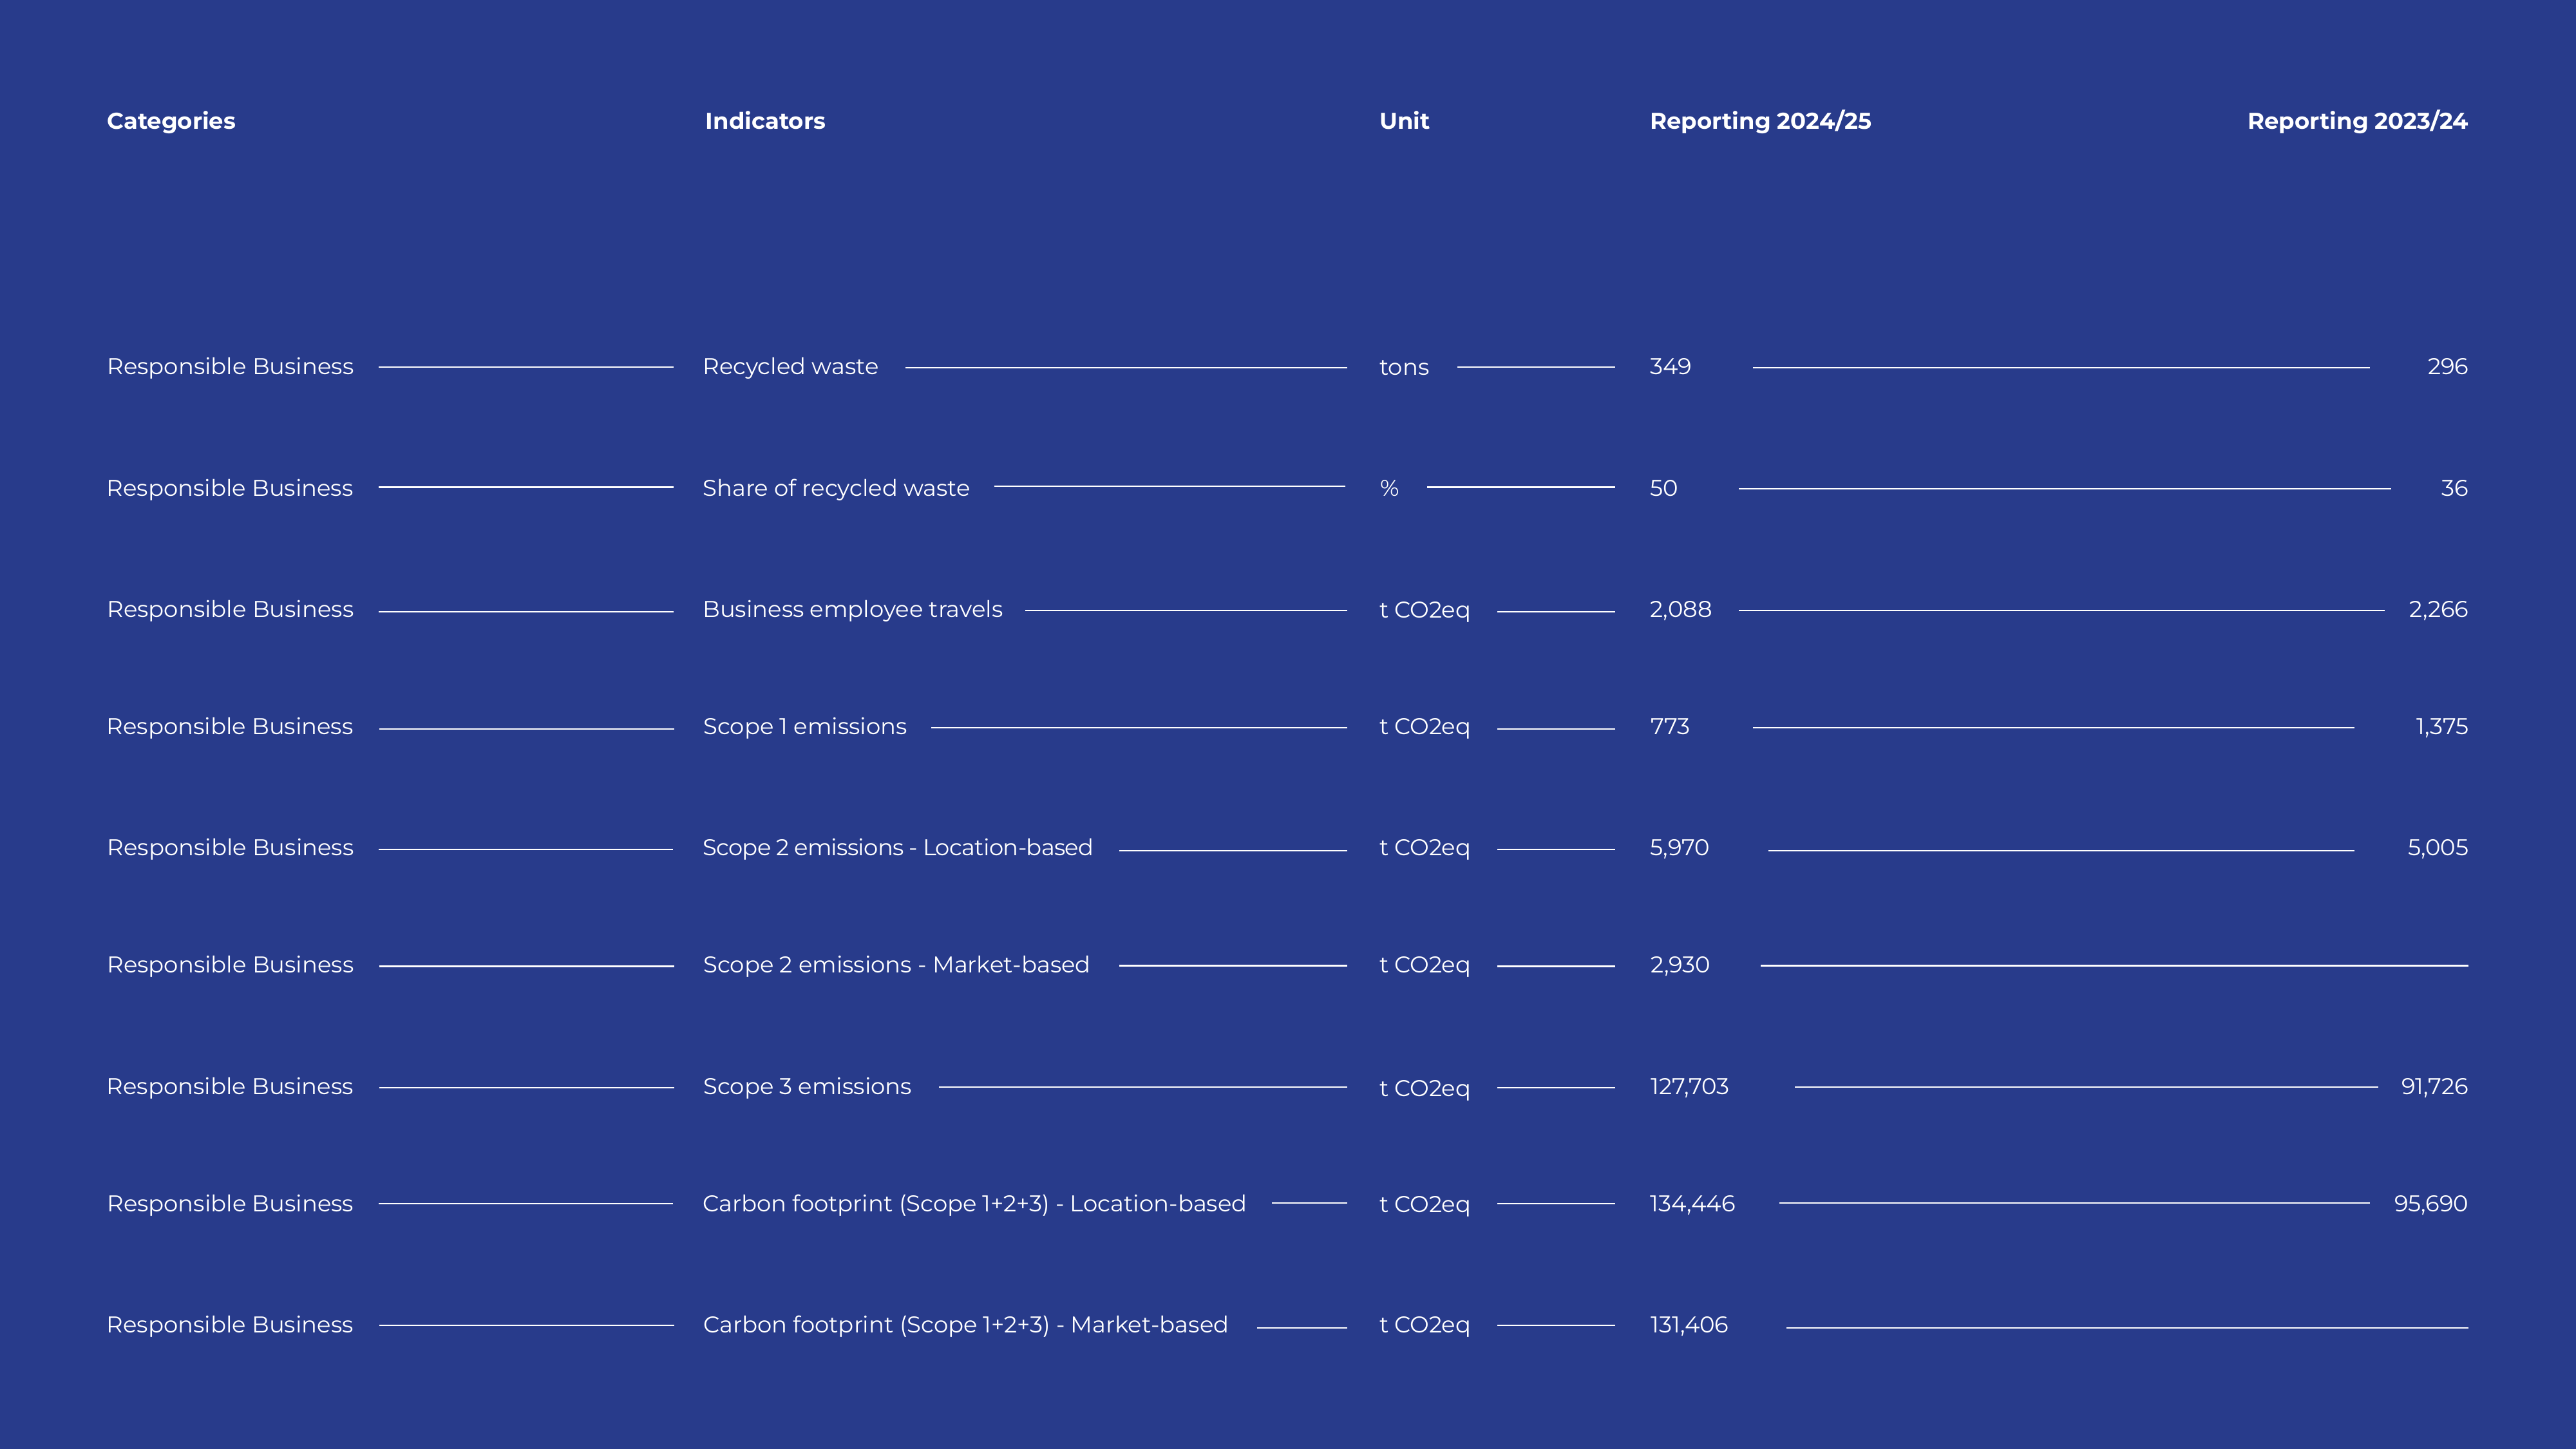The height and width of the screenshot is (1449, 2576).
Task: Click the 2024/25 value 50
Action: [1663, 488]
